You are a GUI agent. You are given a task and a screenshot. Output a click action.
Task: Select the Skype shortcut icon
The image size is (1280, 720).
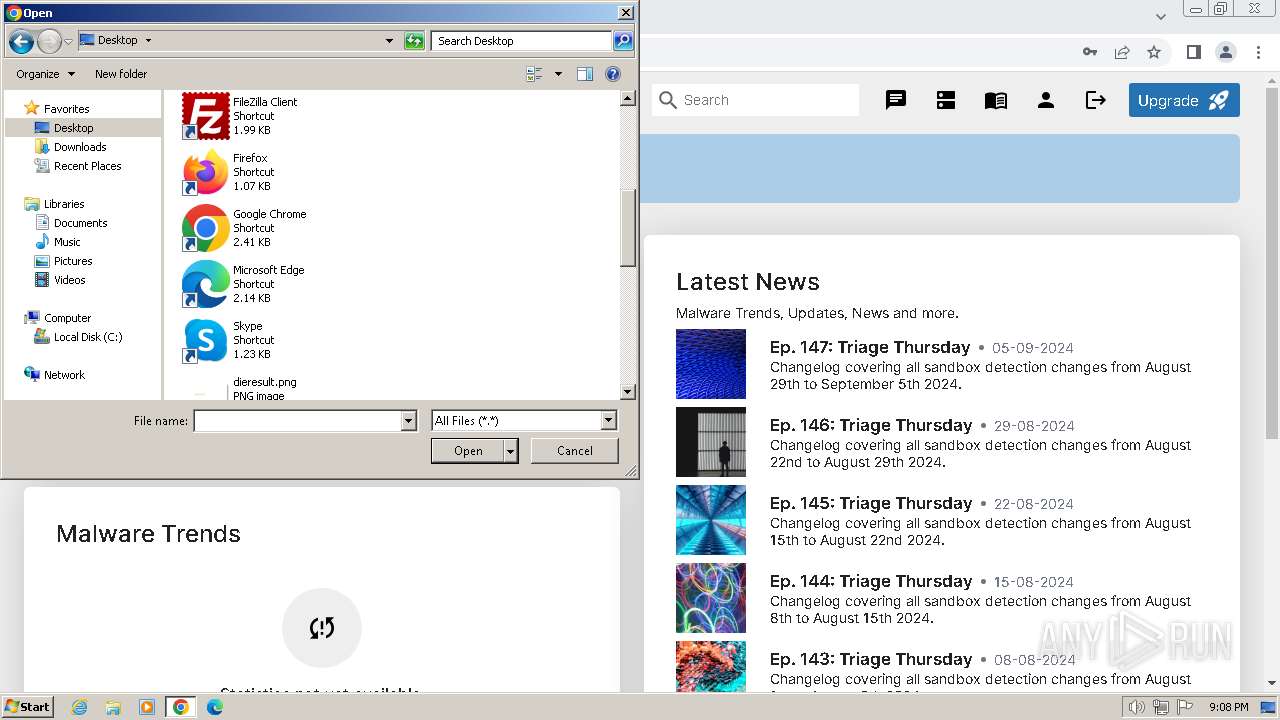pos(206,340)
